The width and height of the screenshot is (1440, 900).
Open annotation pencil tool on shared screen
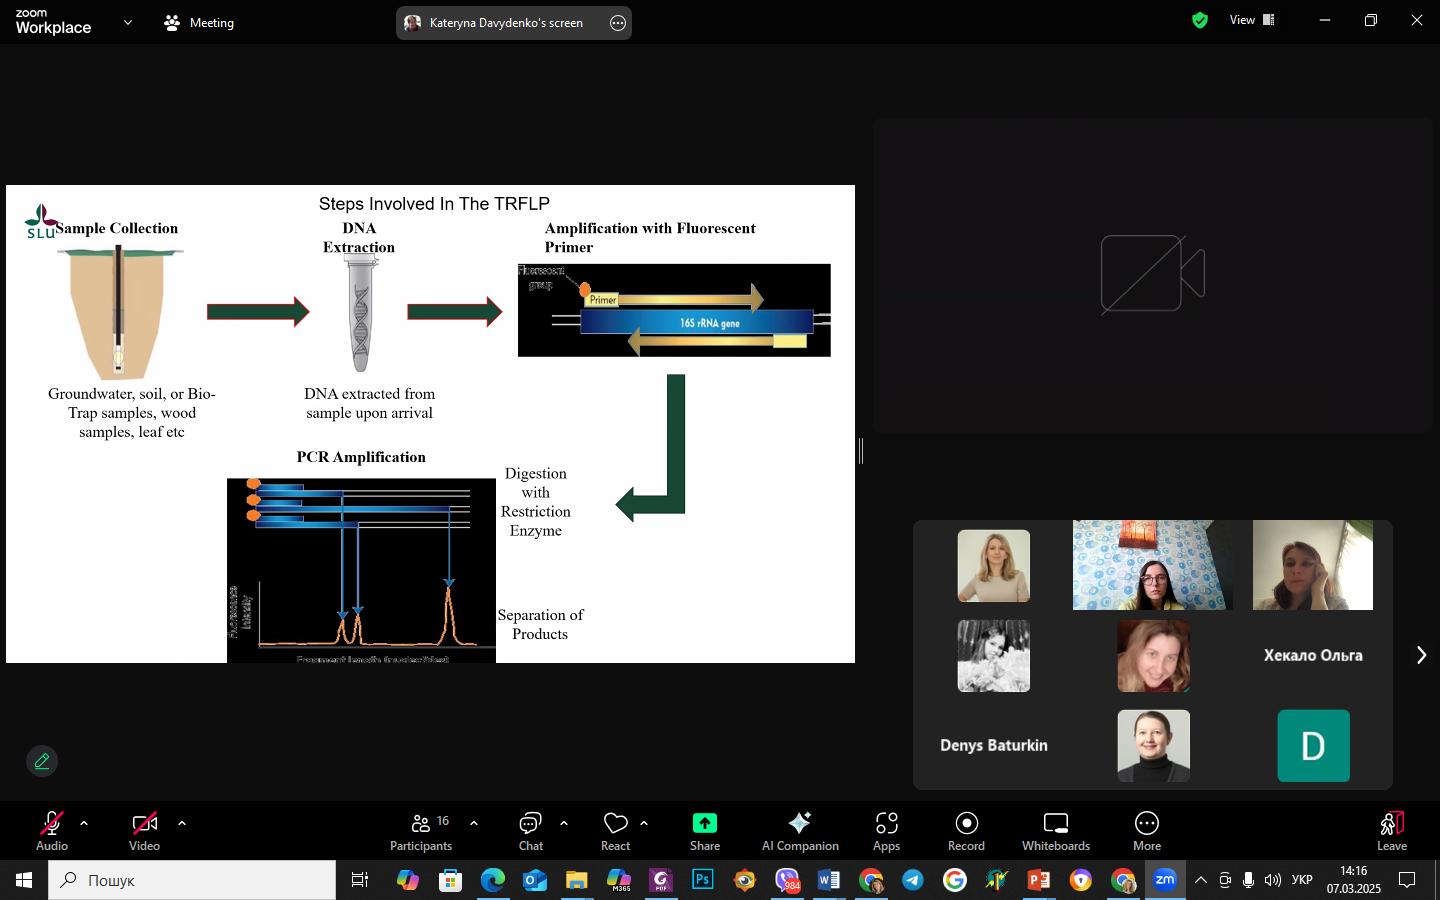pos(42,761)
